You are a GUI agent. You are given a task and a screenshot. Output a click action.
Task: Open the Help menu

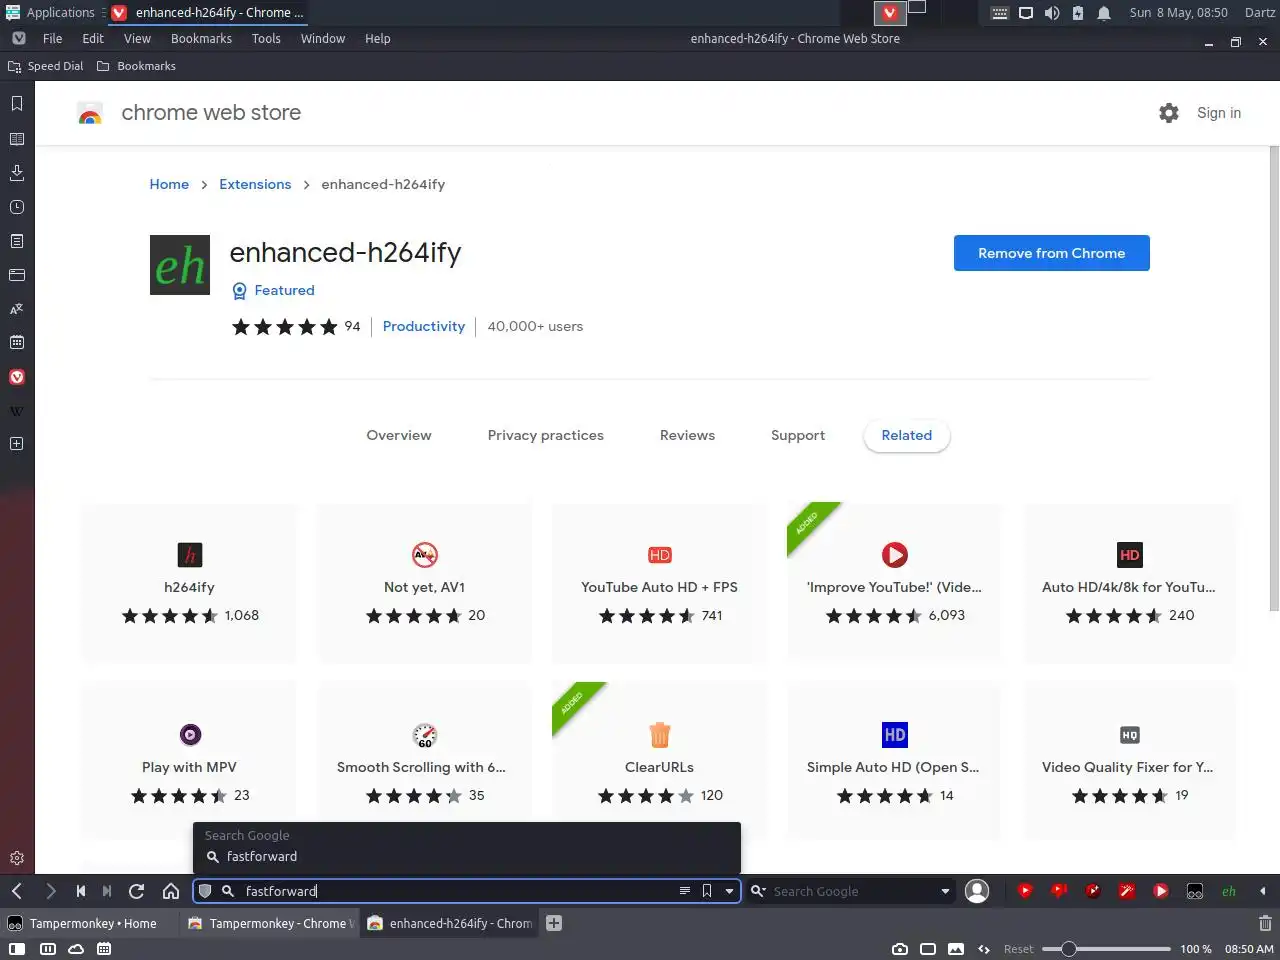(378, 38)
